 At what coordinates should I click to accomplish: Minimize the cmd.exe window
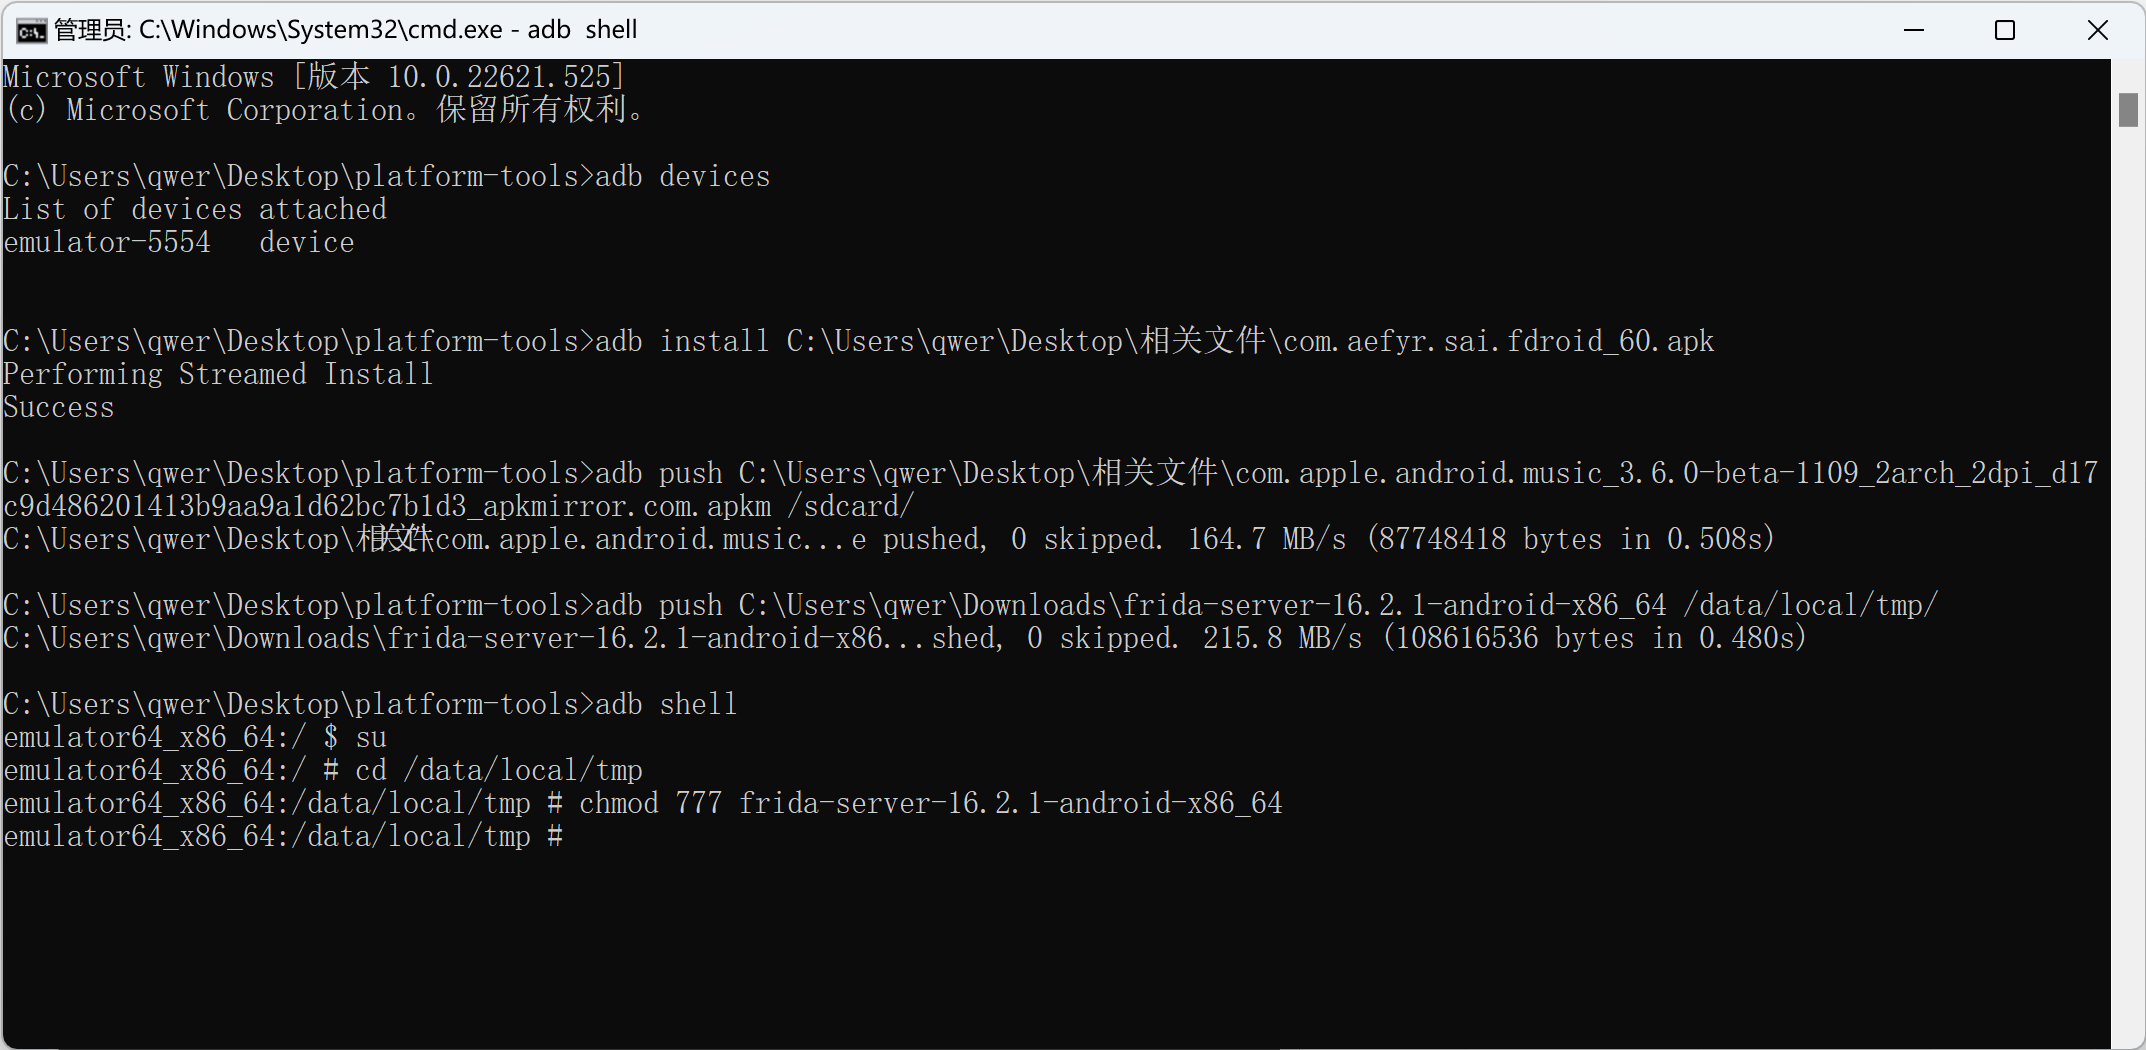[x=1913, y=30]
